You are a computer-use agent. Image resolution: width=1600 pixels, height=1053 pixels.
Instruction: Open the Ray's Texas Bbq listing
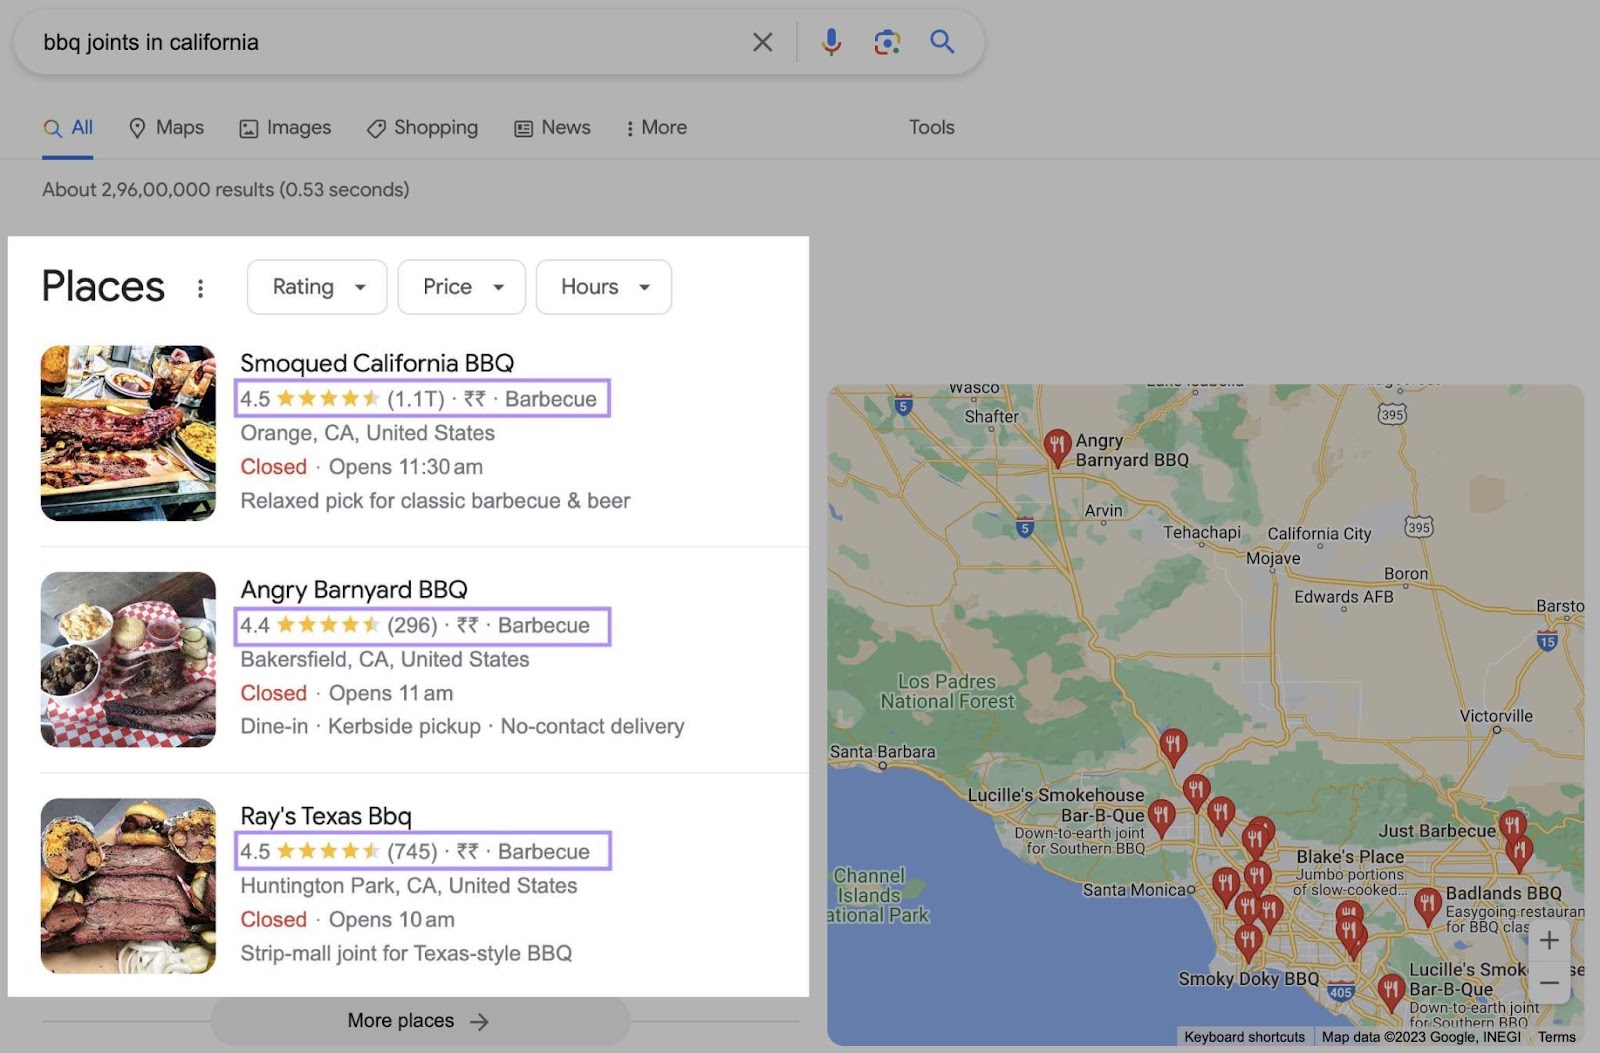click(326, 815)
